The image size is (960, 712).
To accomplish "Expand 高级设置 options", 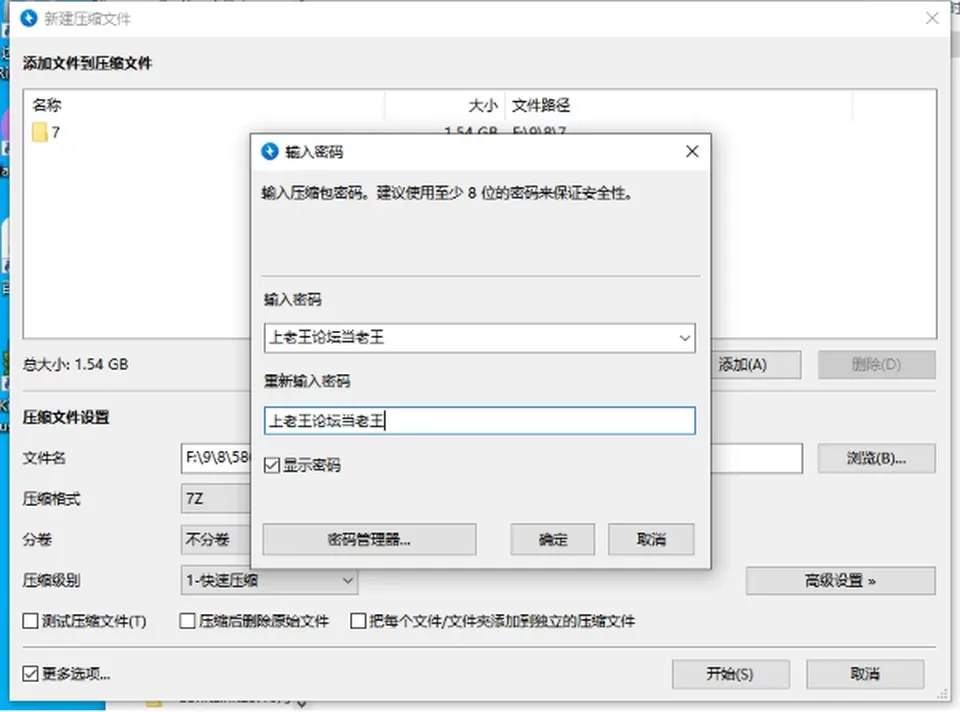I will pyautogui.click(x=841, y=580).
